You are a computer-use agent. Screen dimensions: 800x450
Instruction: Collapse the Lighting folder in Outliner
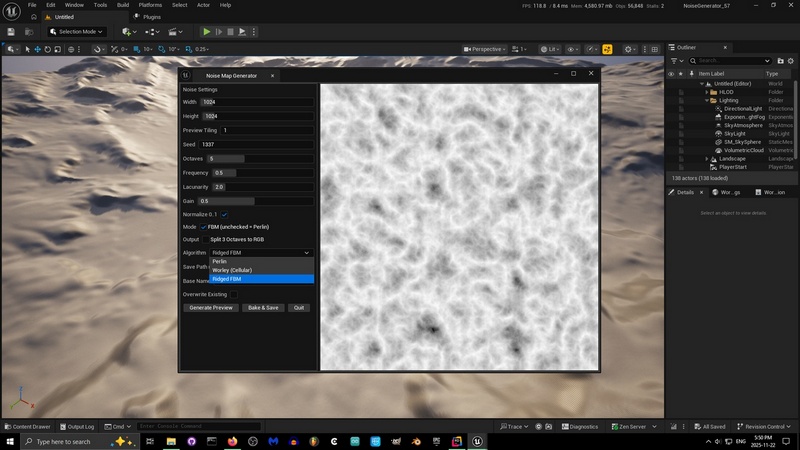(706, 100)
